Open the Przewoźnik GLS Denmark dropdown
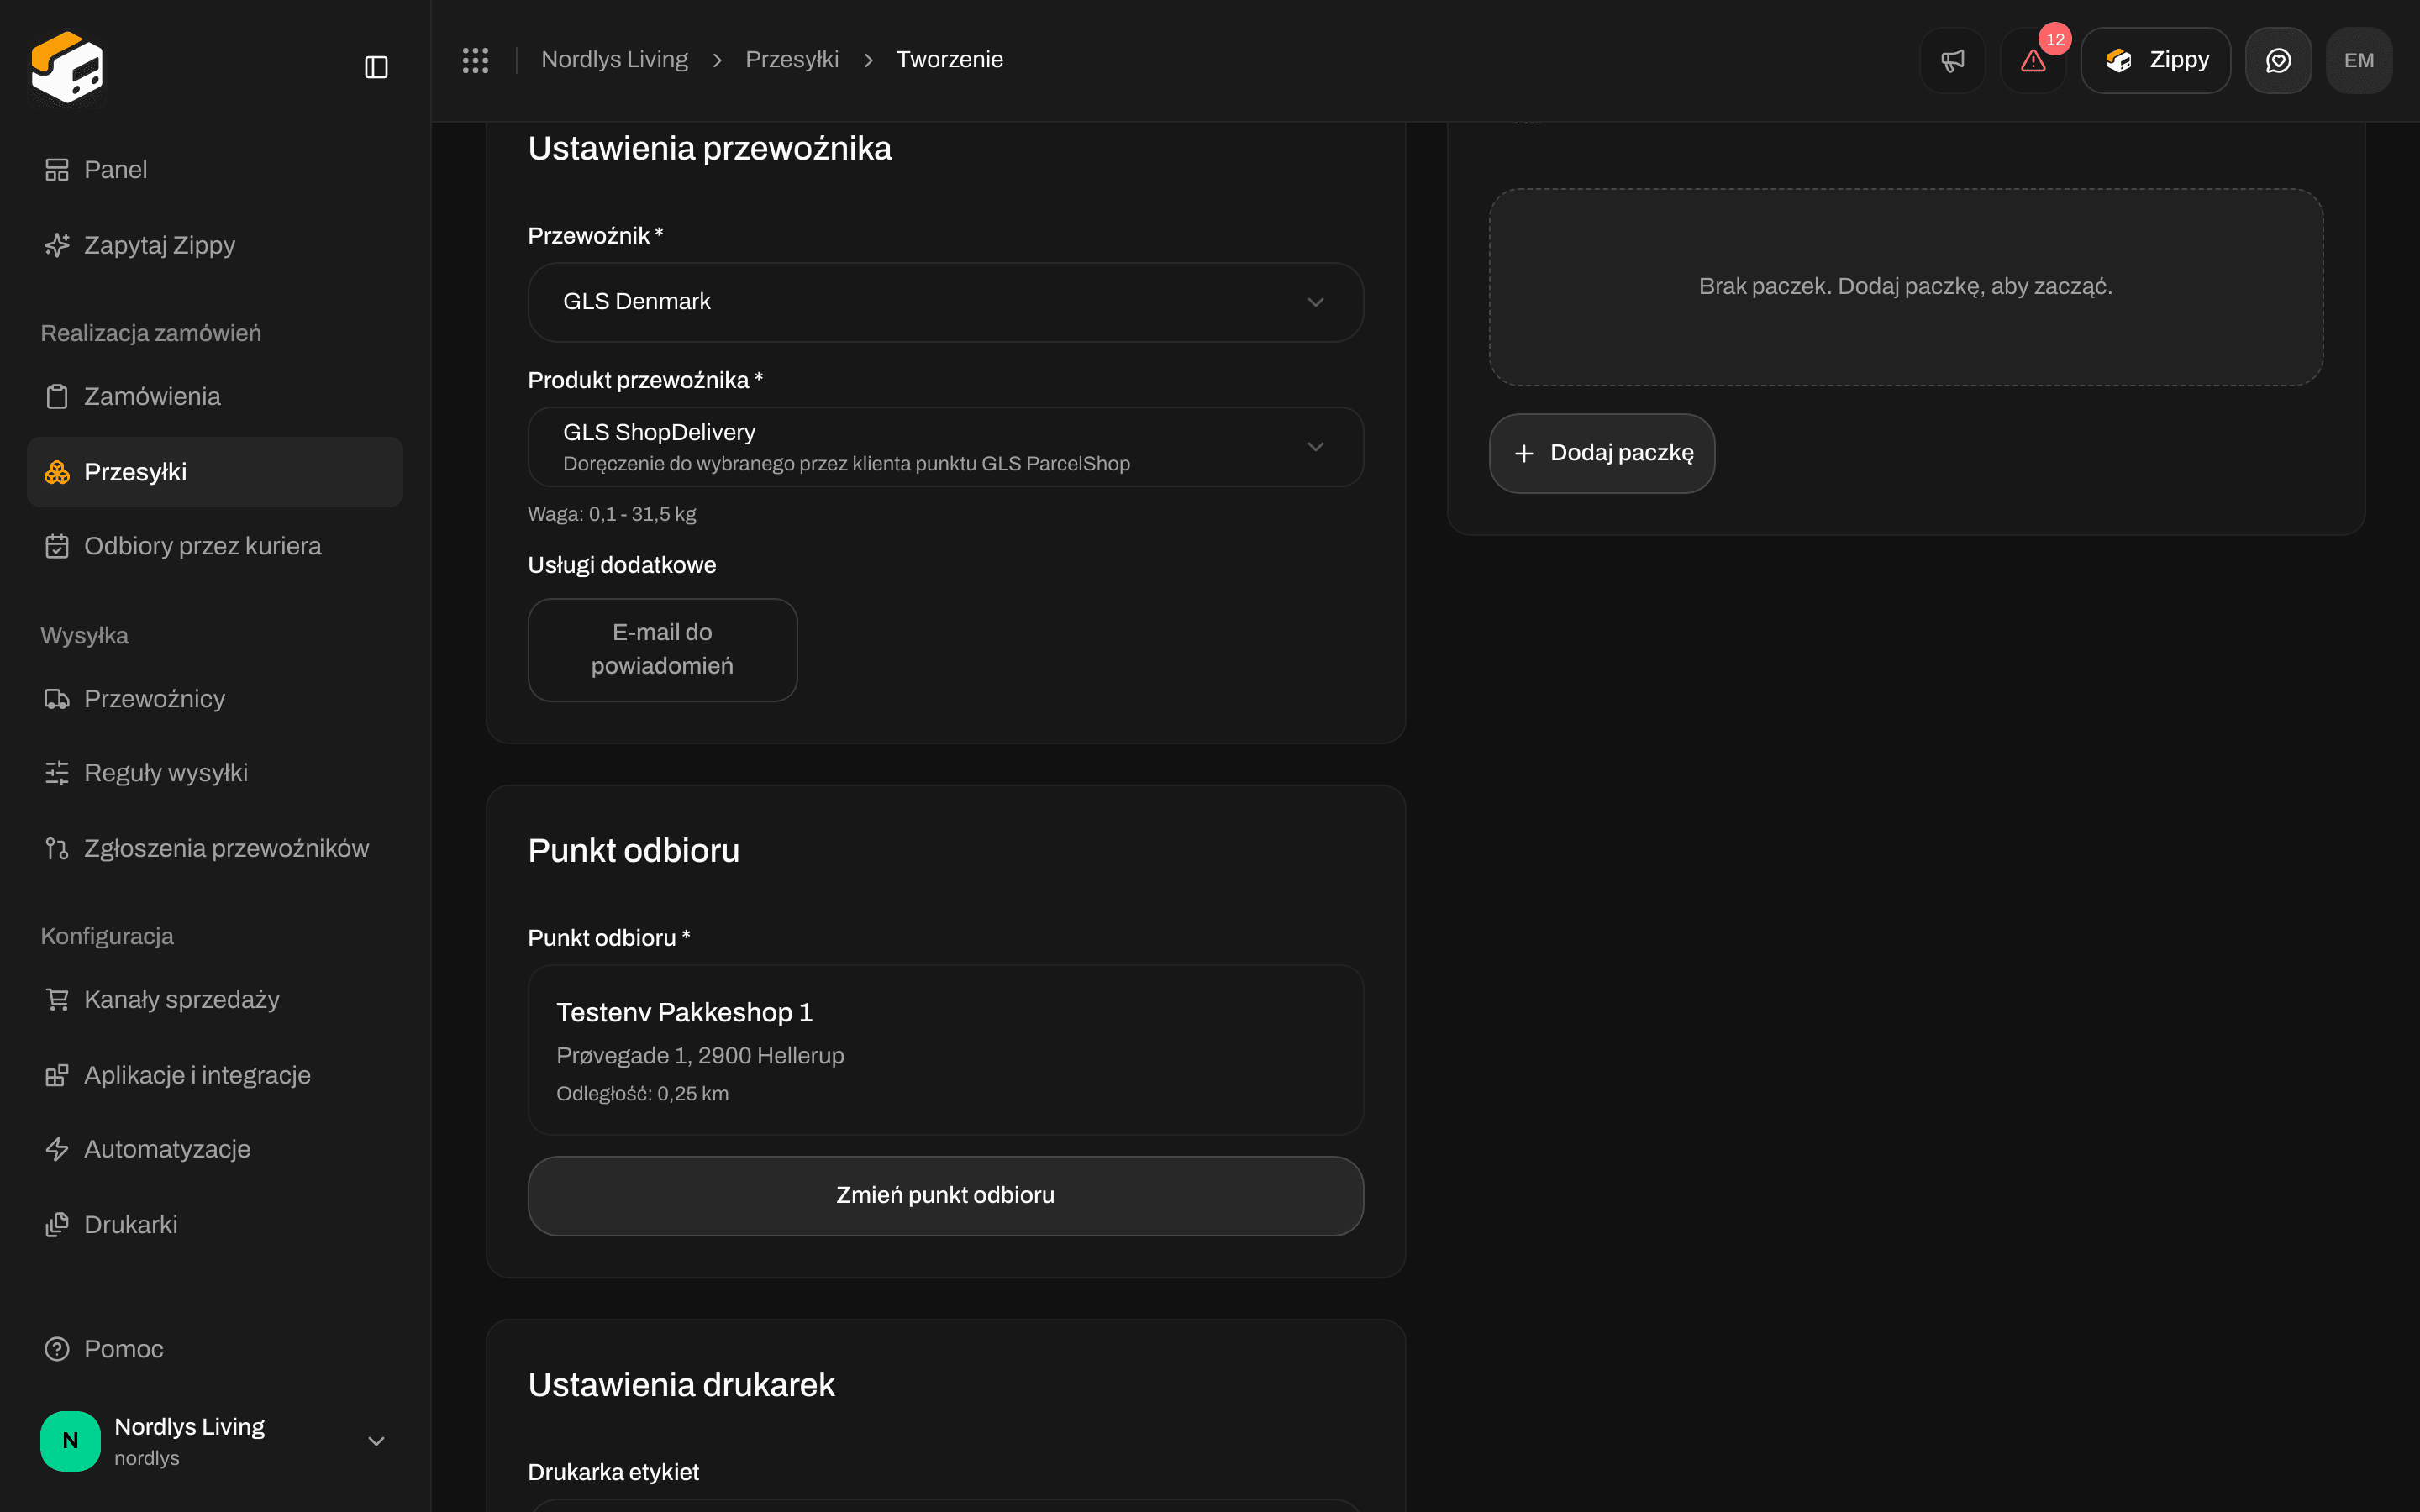Screen dimensions: 2420x1512 click(x=945, y=302)
